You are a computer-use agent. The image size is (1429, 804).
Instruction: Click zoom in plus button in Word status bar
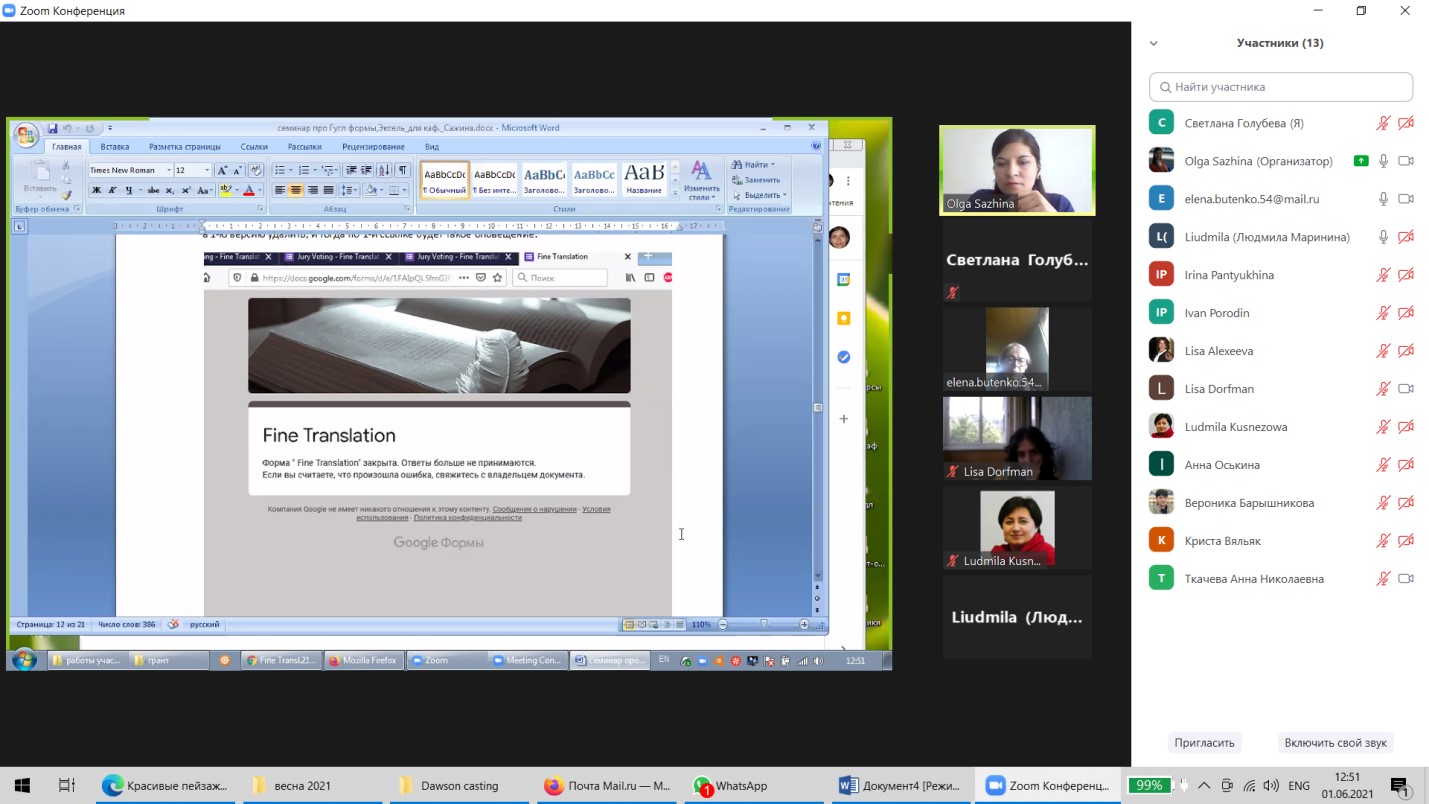pyautogui.click(x=804, y=624)
